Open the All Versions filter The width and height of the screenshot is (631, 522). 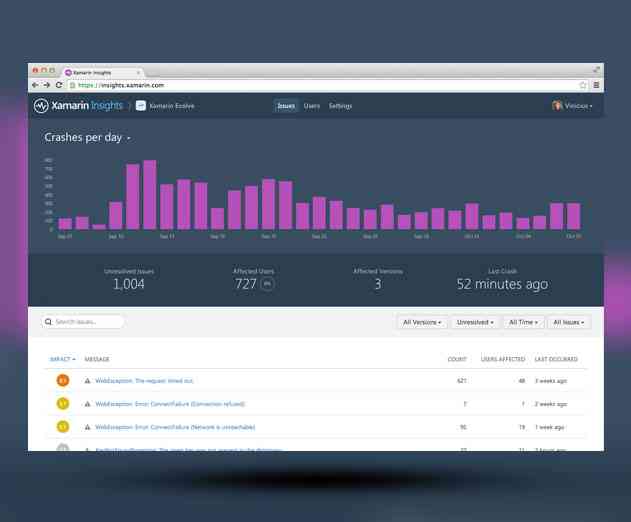point(422,322)
